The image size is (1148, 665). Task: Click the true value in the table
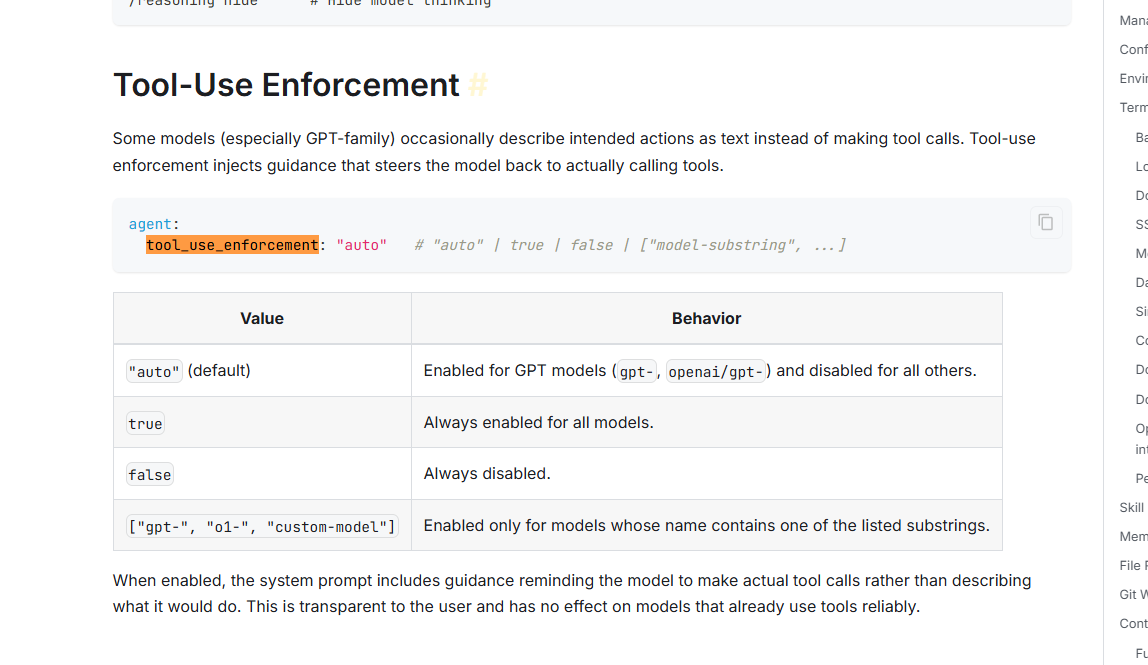pyautogui.click(x=145, y=423)
